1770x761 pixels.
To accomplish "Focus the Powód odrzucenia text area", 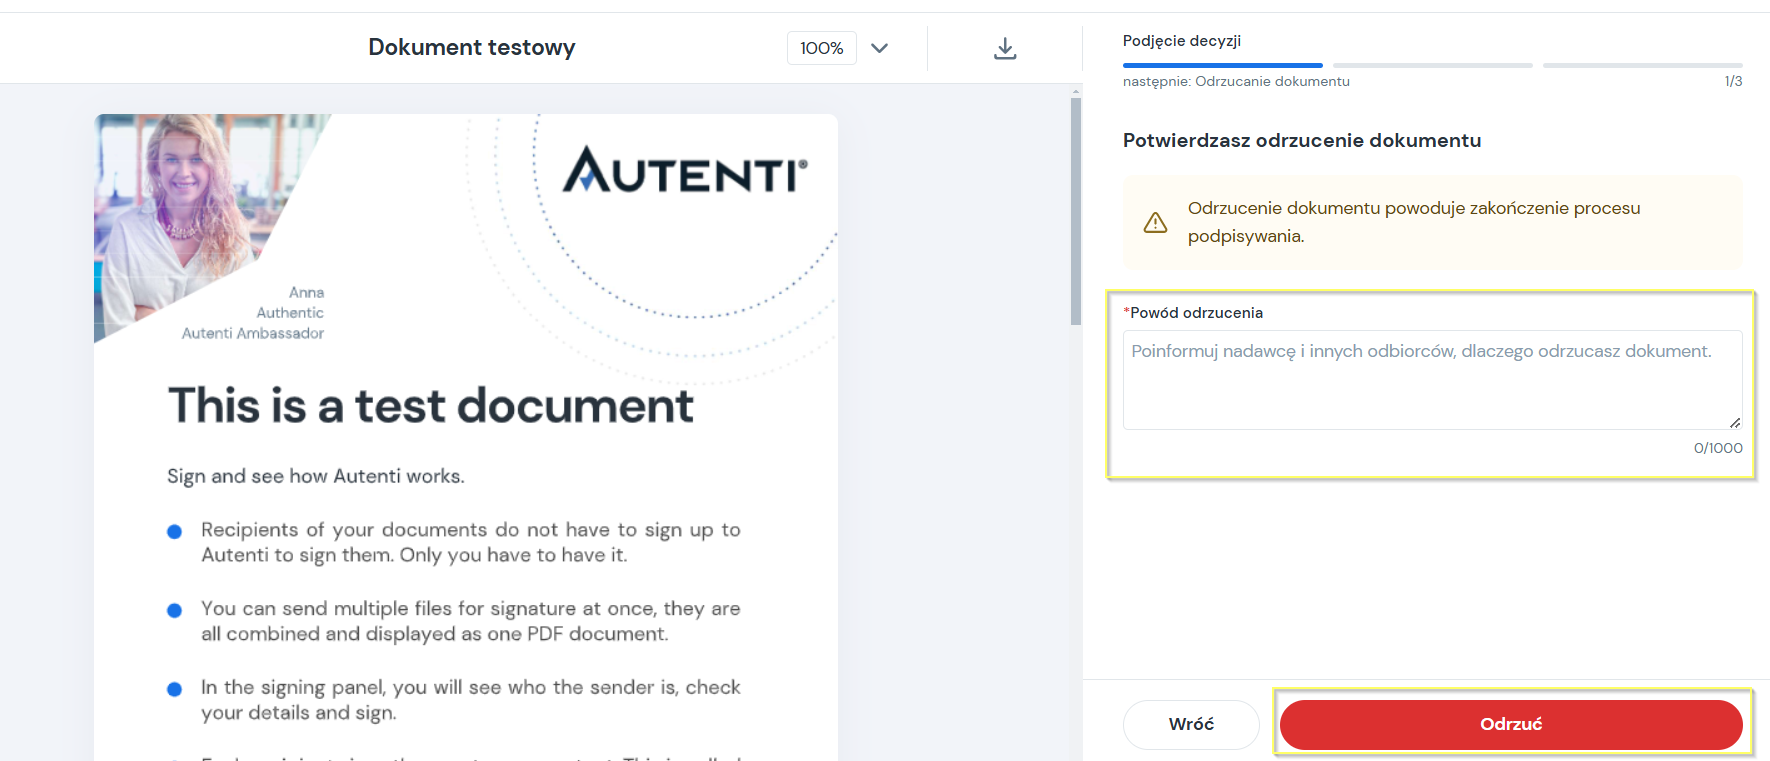I will pos(1432,380).
